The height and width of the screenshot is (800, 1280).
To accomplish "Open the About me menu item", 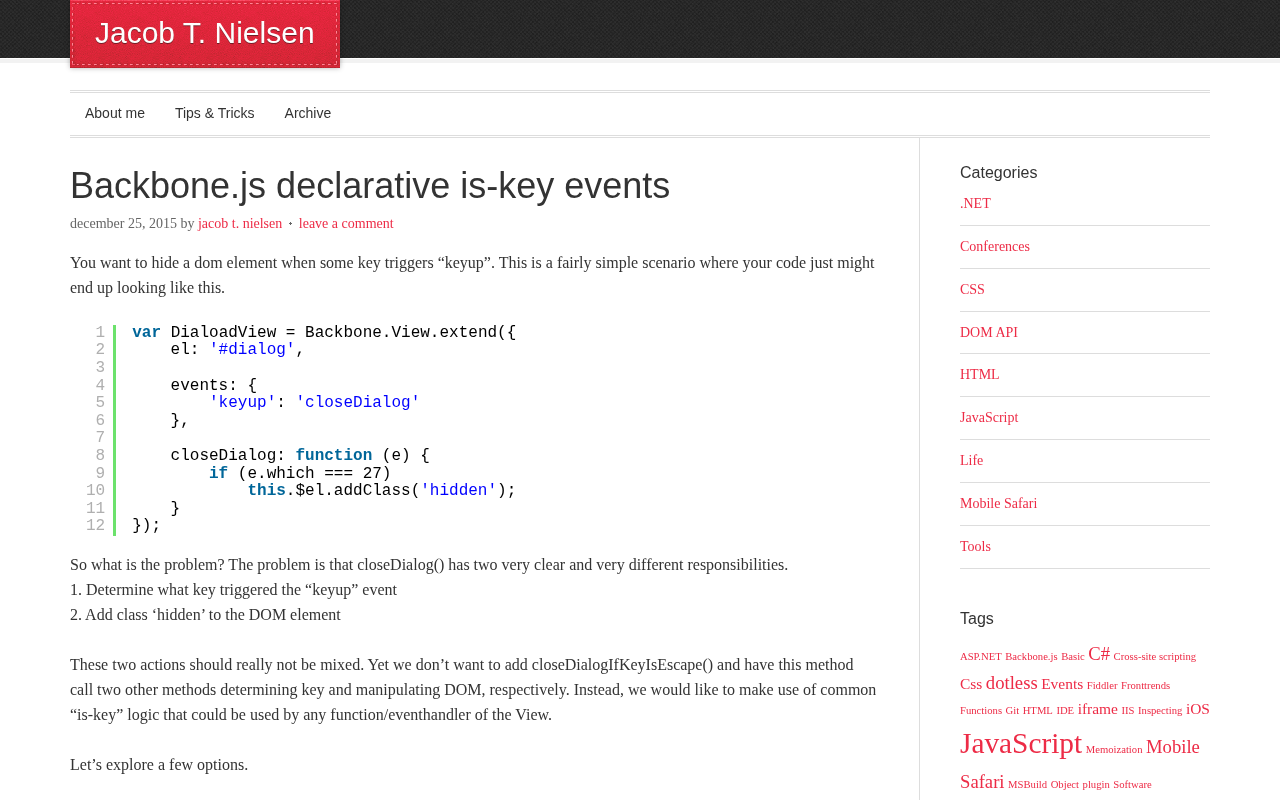I will coord(115,113).
